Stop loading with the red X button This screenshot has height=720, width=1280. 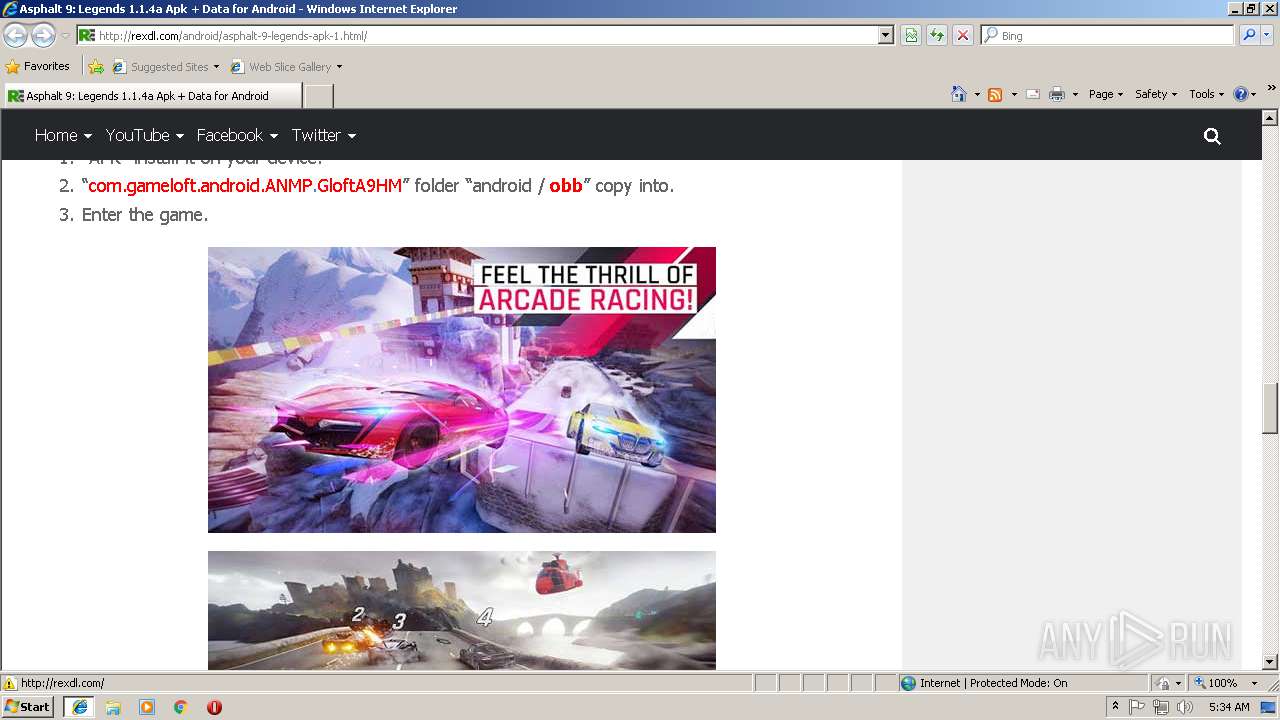pyautogui.click(x=962, y=35)
